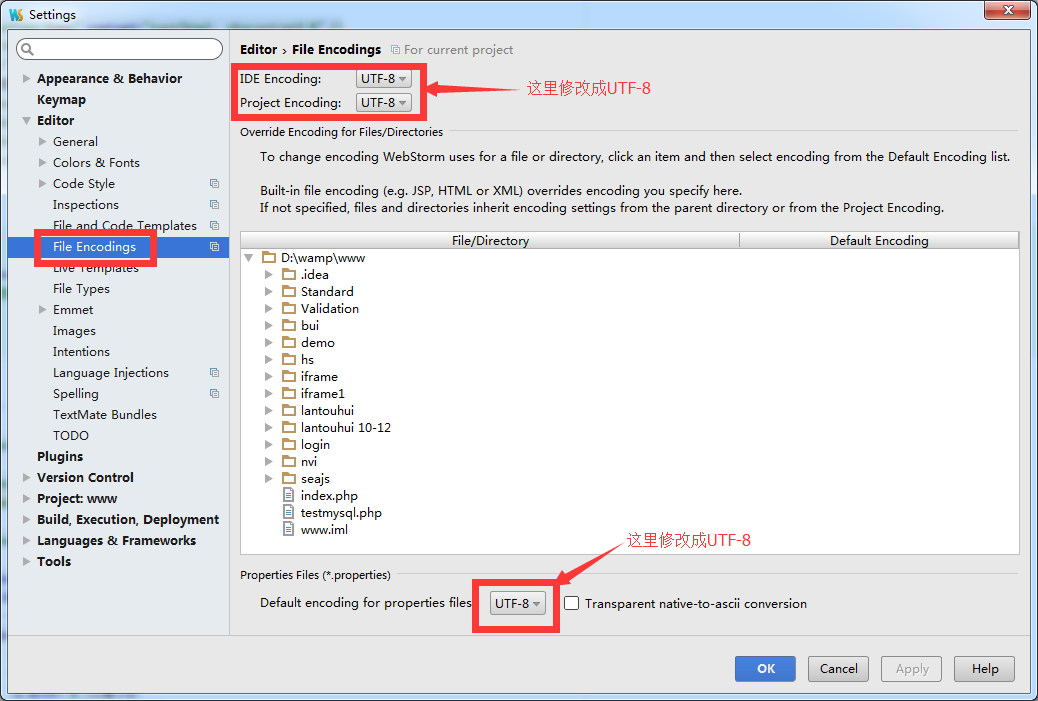The height and width of the screenshot is (701, 1038).
Task: Open Inspections settings page
Action: pyautogui.click(x=85, y=205)
